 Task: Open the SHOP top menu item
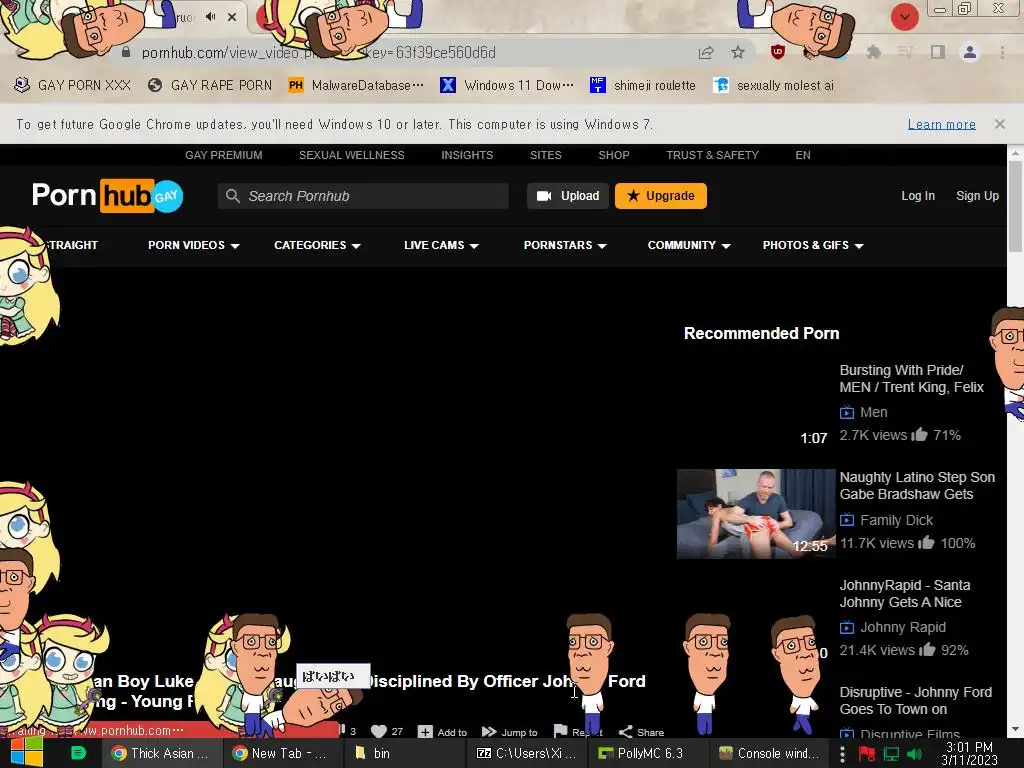pos(614,155)
